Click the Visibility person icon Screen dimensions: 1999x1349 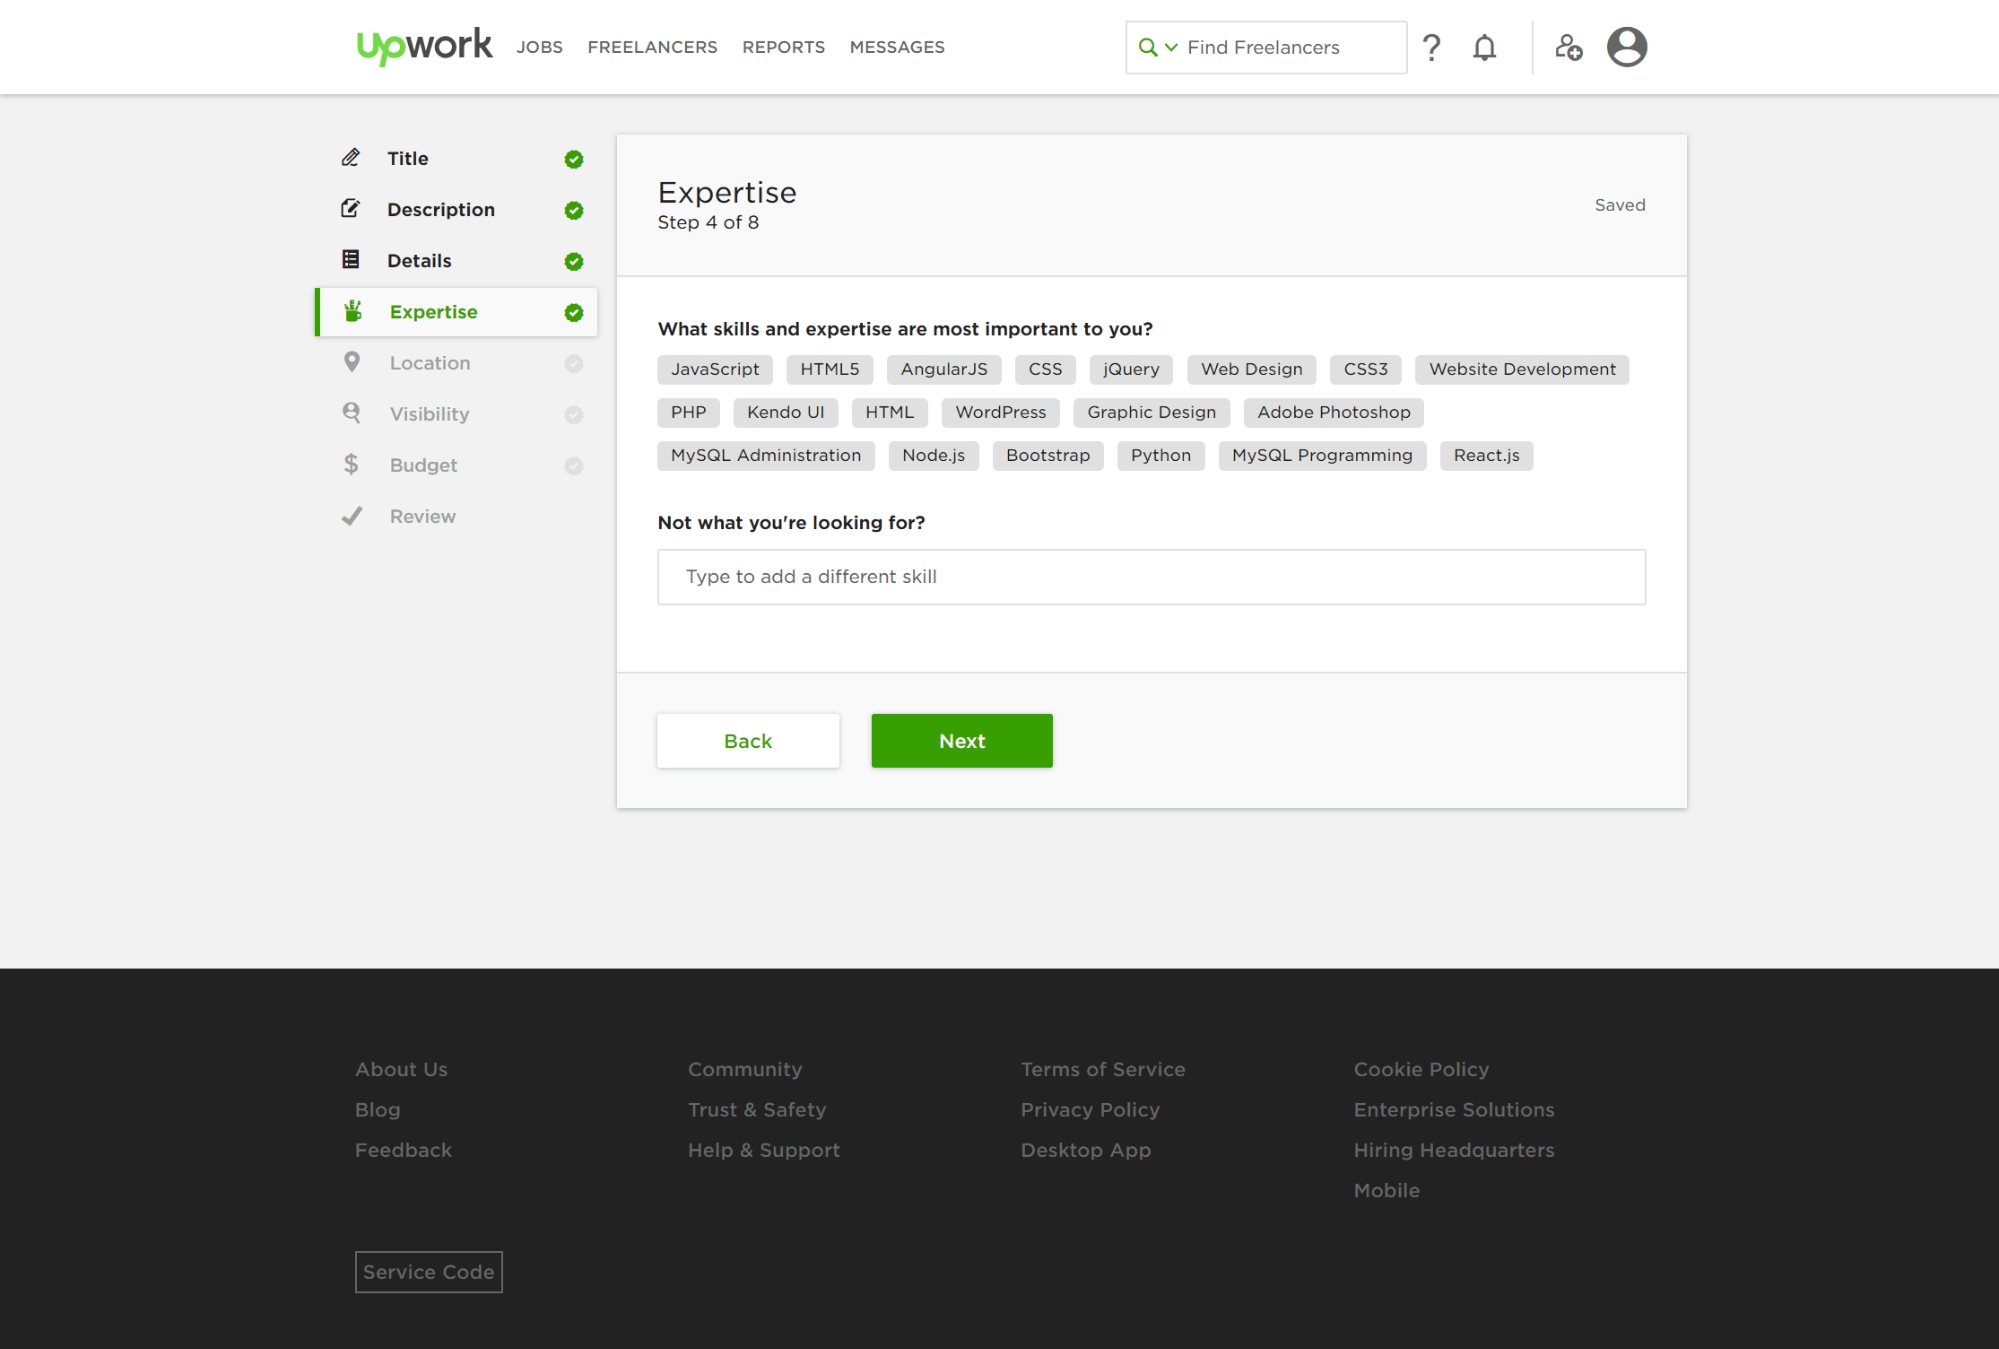click(352, 413)
